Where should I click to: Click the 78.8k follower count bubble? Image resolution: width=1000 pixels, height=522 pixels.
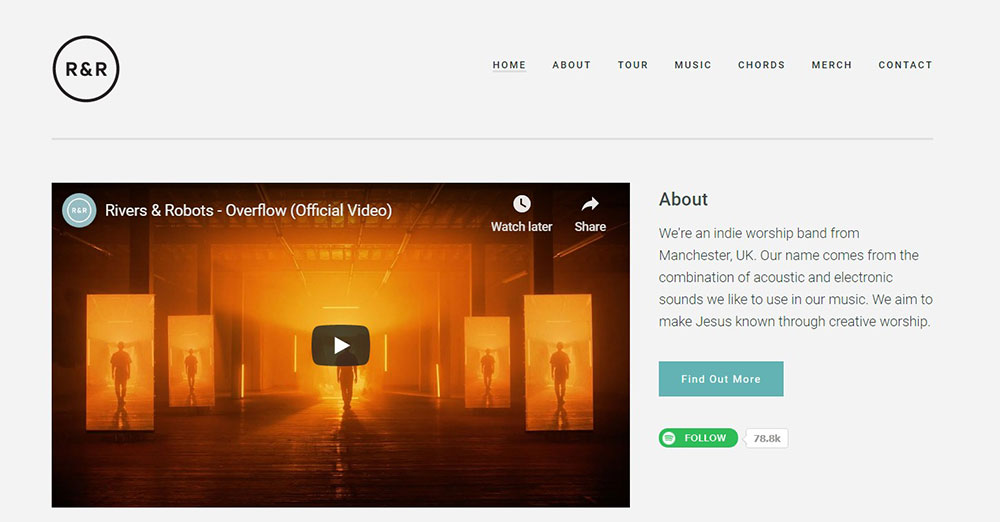[x=767, y=438]
